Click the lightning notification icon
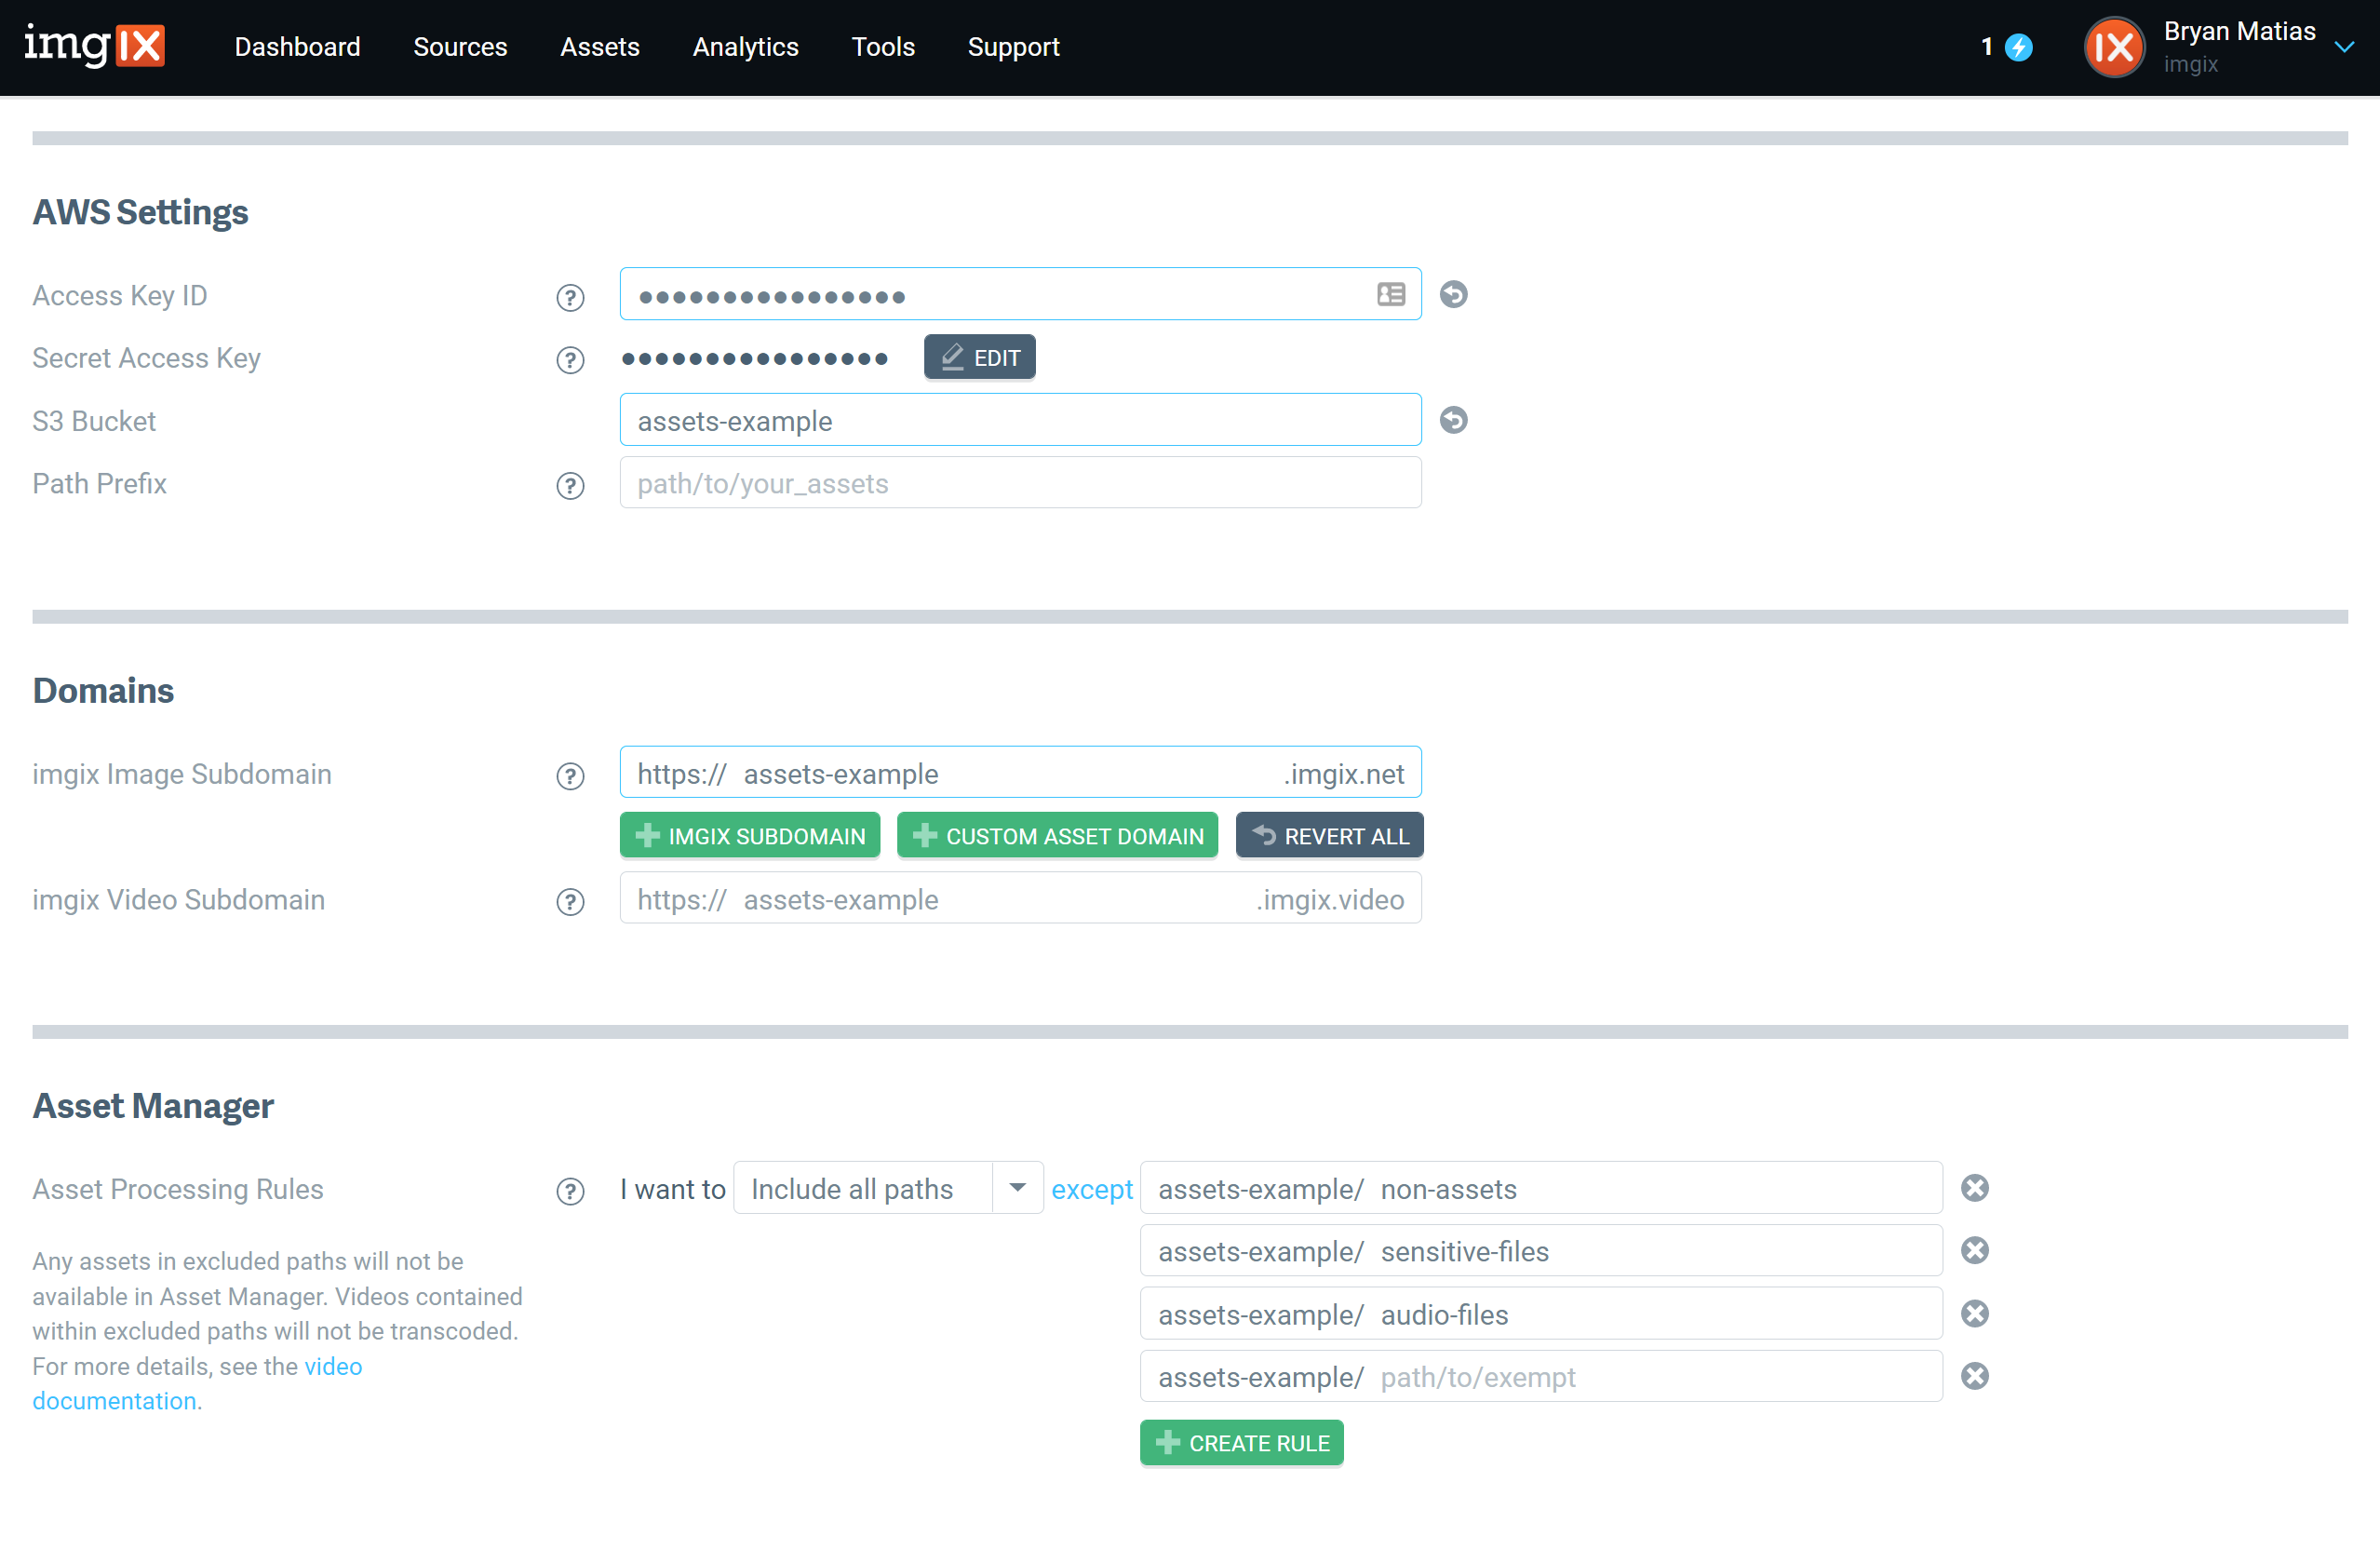 [x=2021, y=47]
